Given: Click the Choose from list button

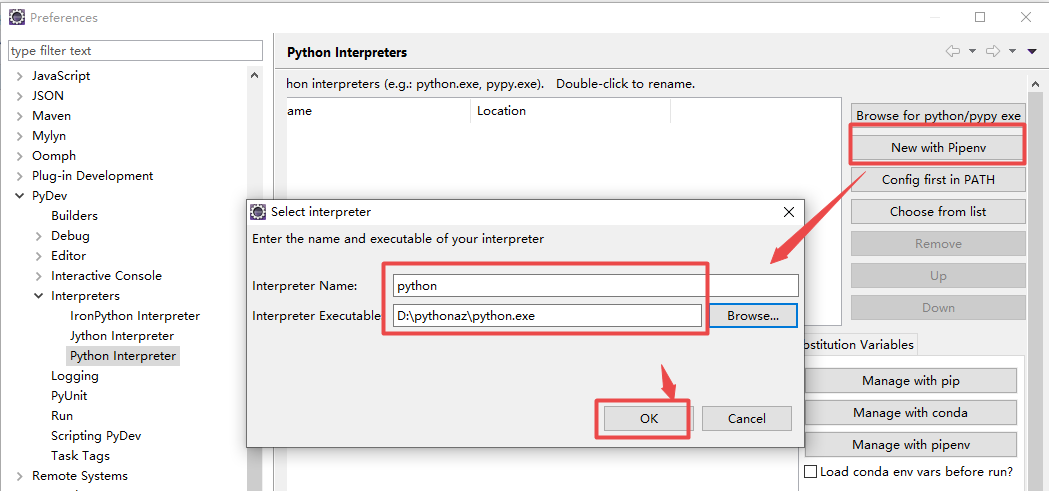Looking at the screenshot, I should pyautogui.click(x=938, y=211).
